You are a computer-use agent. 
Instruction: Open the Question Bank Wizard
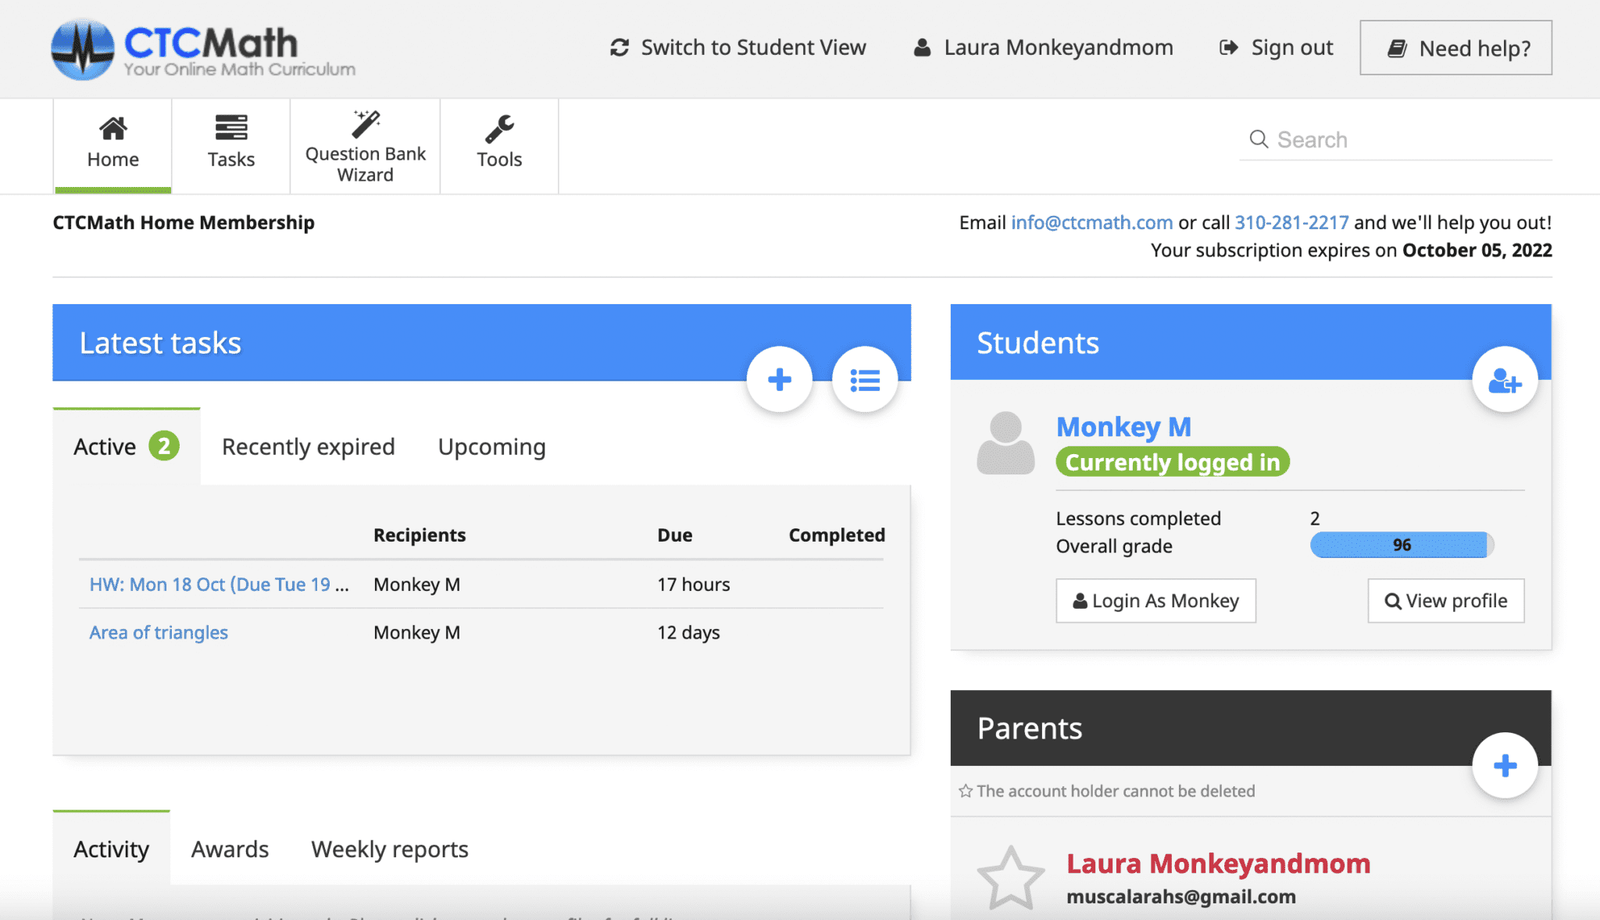point(365,146)
